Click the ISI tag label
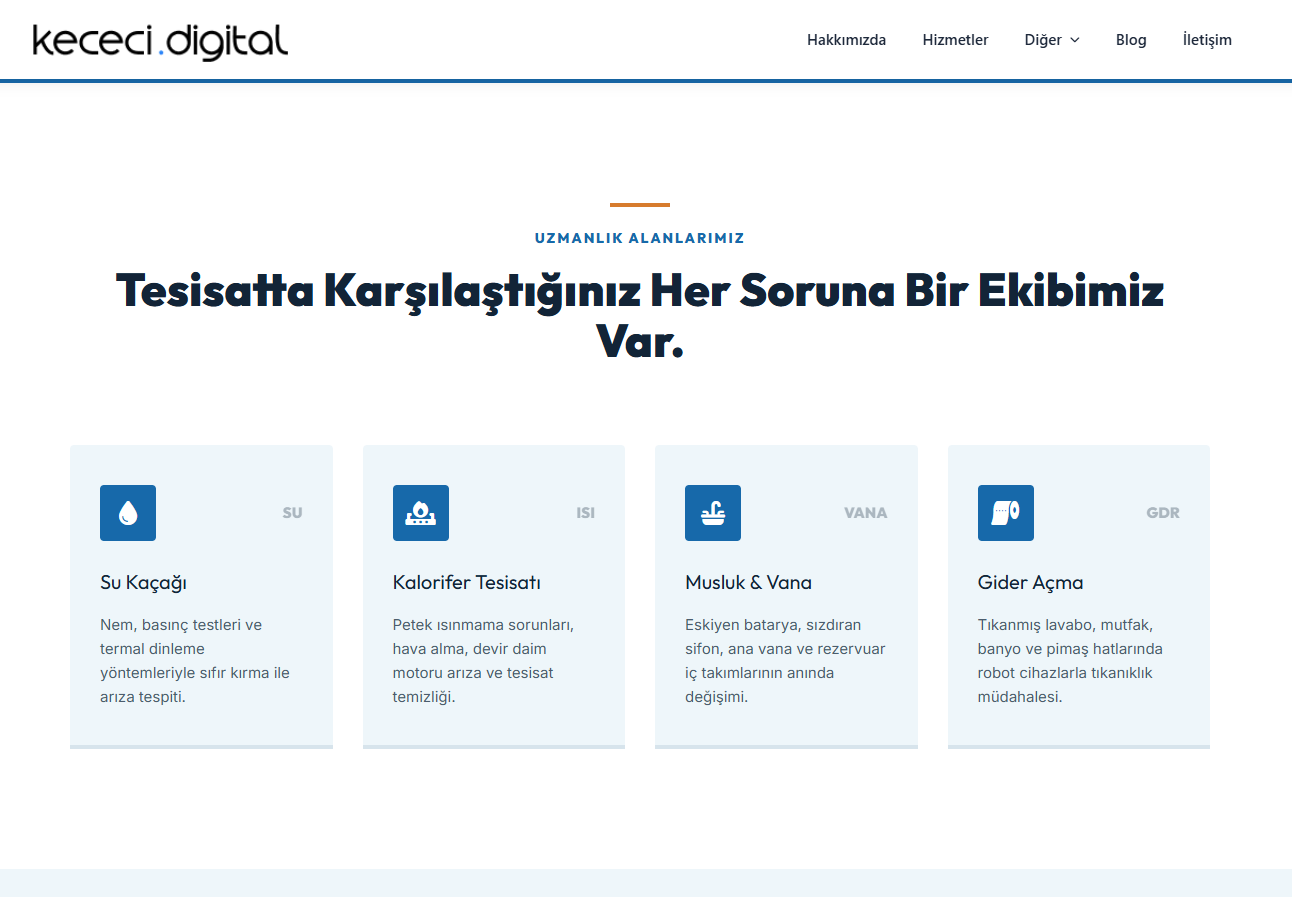This screenshot has height=897, width=1292. pyautogui.click(x=586, y=513)
